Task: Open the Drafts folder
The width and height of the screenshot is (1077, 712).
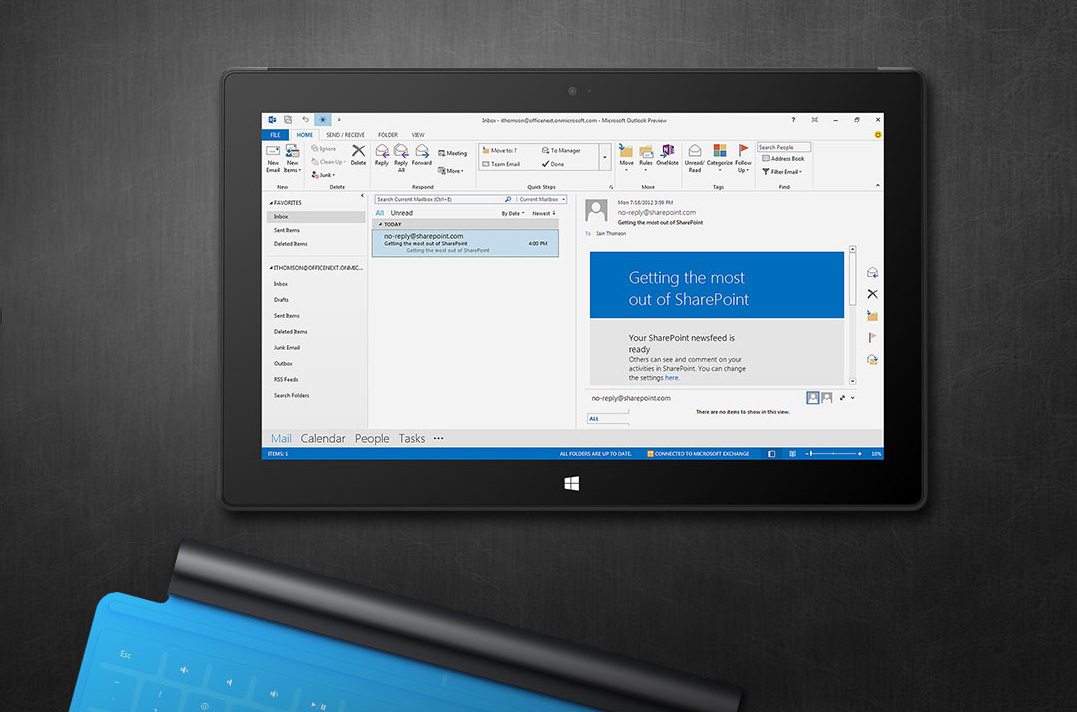Action: (281, 299)
